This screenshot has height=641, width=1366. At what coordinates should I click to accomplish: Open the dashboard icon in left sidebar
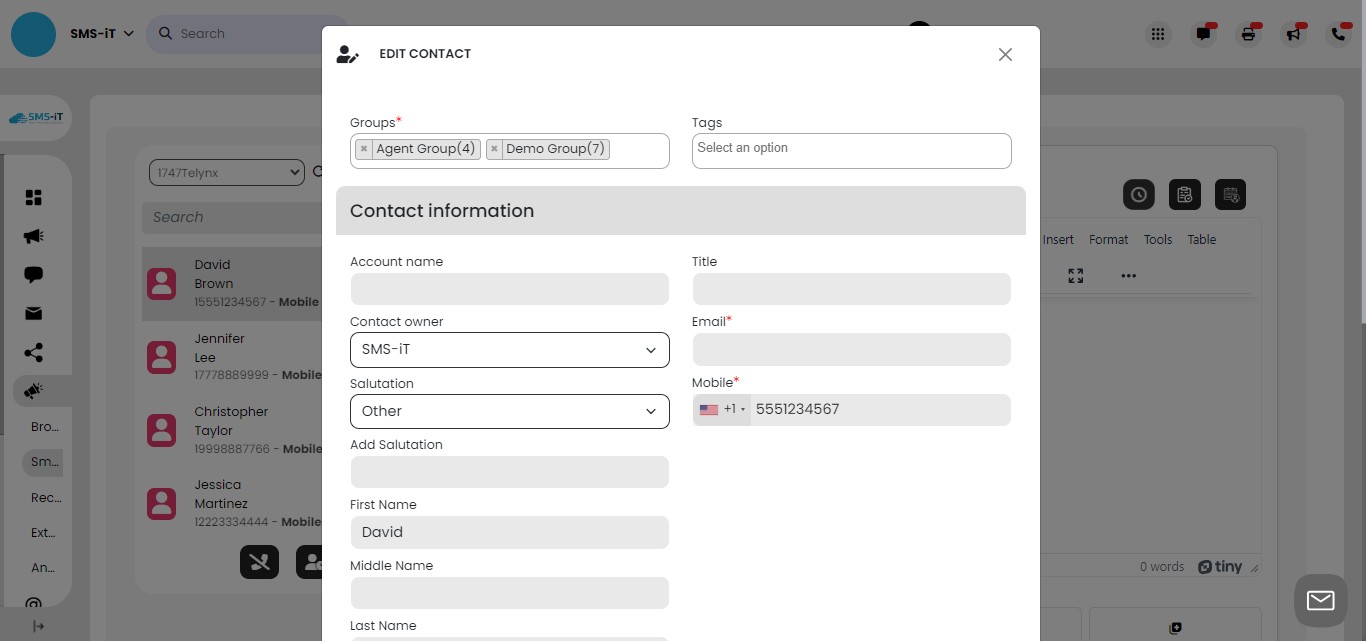(x=33, y=197)
